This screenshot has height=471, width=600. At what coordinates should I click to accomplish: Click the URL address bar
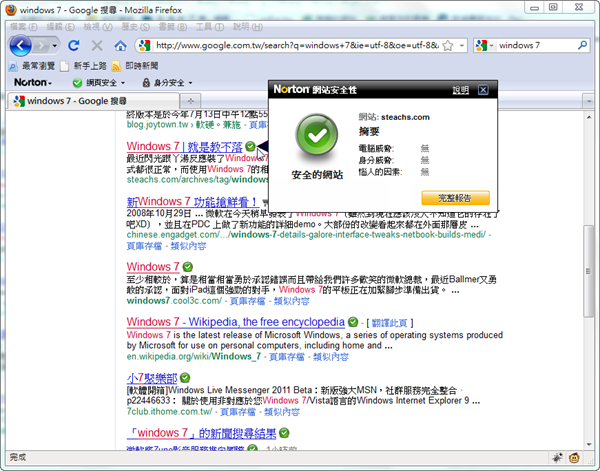[x=300, y=46]
